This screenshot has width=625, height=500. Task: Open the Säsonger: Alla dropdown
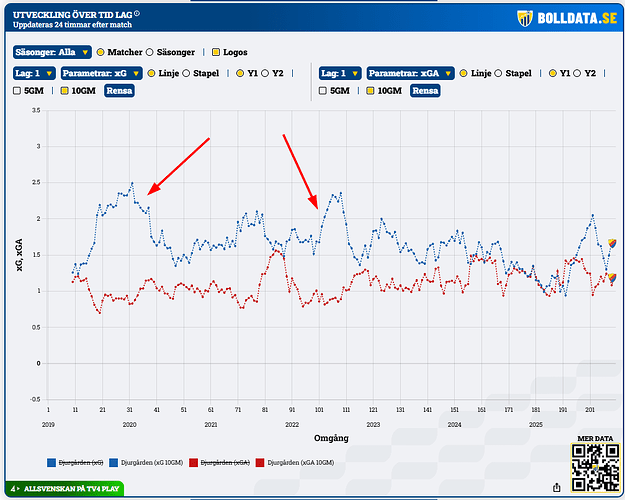[52, 52]
